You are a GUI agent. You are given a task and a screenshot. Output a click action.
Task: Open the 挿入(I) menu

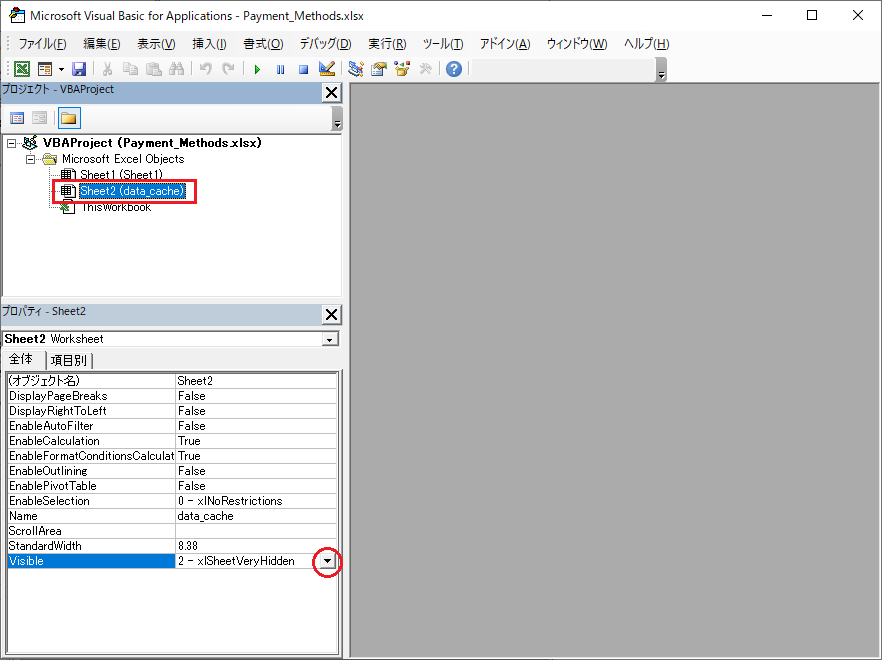coord(209,44)
